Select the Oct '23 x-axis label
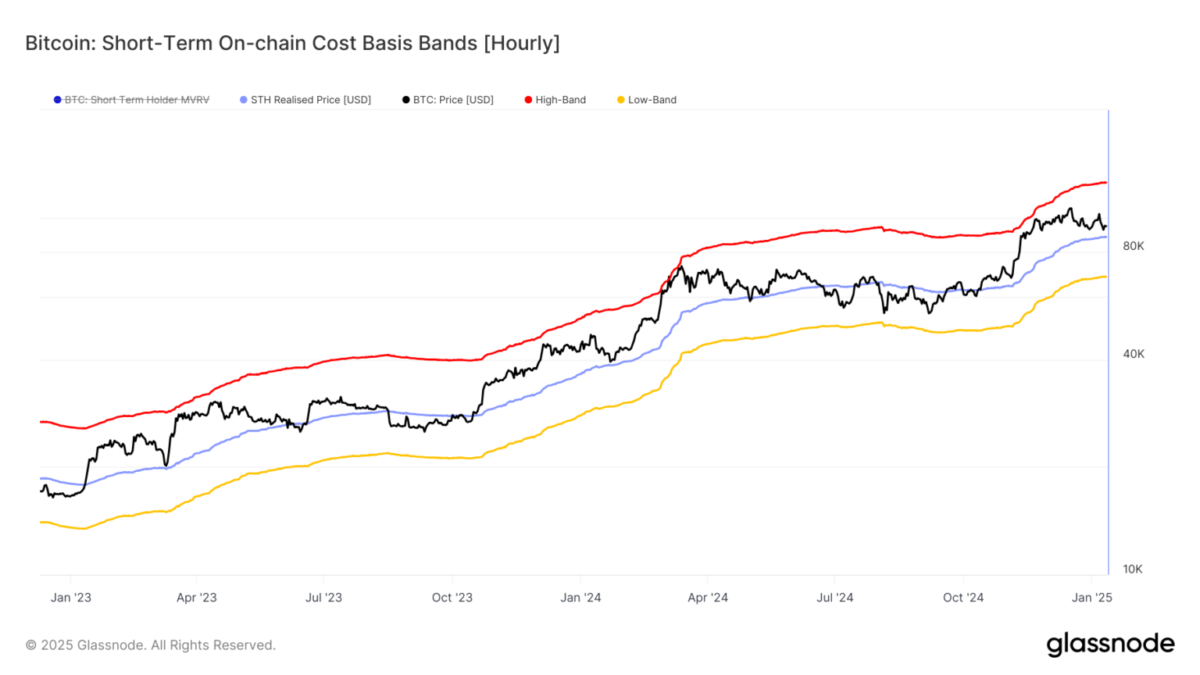 pyautogui.click(x=451, y=597)
